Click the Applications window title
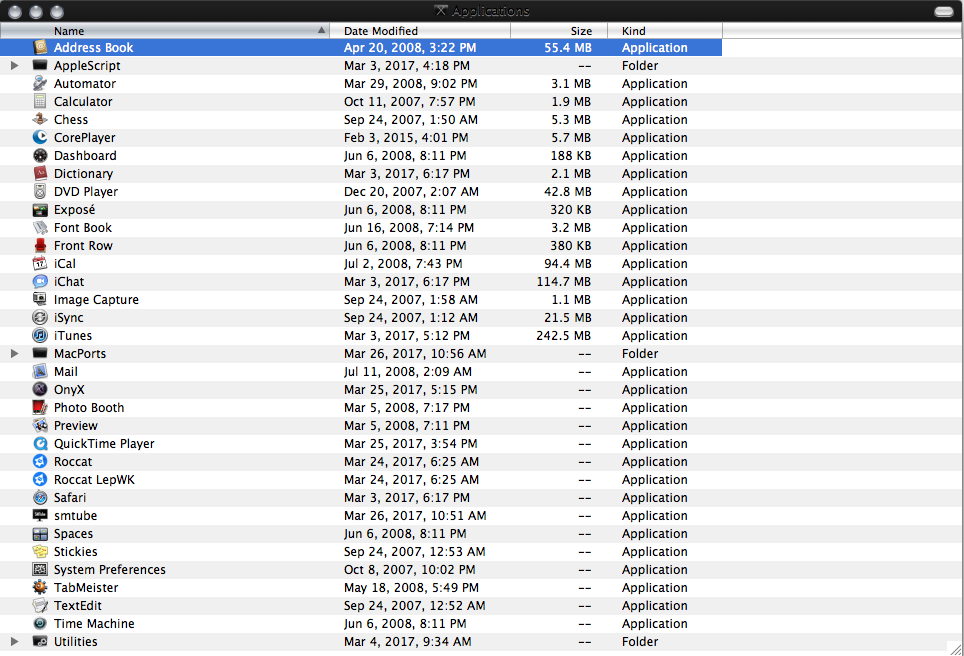The image size is (964, 656). click(490, 11)
